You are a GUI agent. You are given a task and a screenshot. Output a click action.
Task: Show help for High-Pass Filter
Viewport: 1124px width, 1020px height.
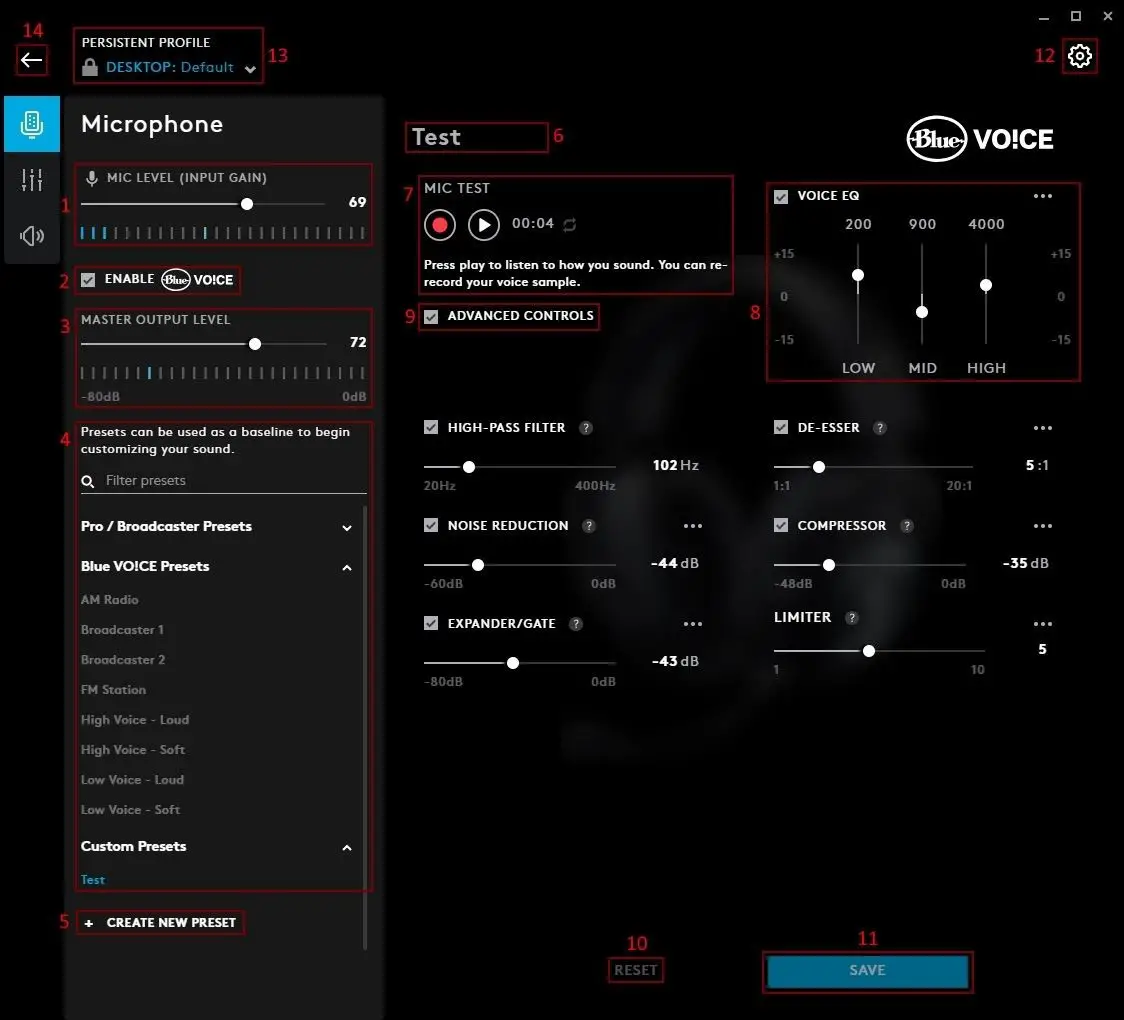(586, 428)
